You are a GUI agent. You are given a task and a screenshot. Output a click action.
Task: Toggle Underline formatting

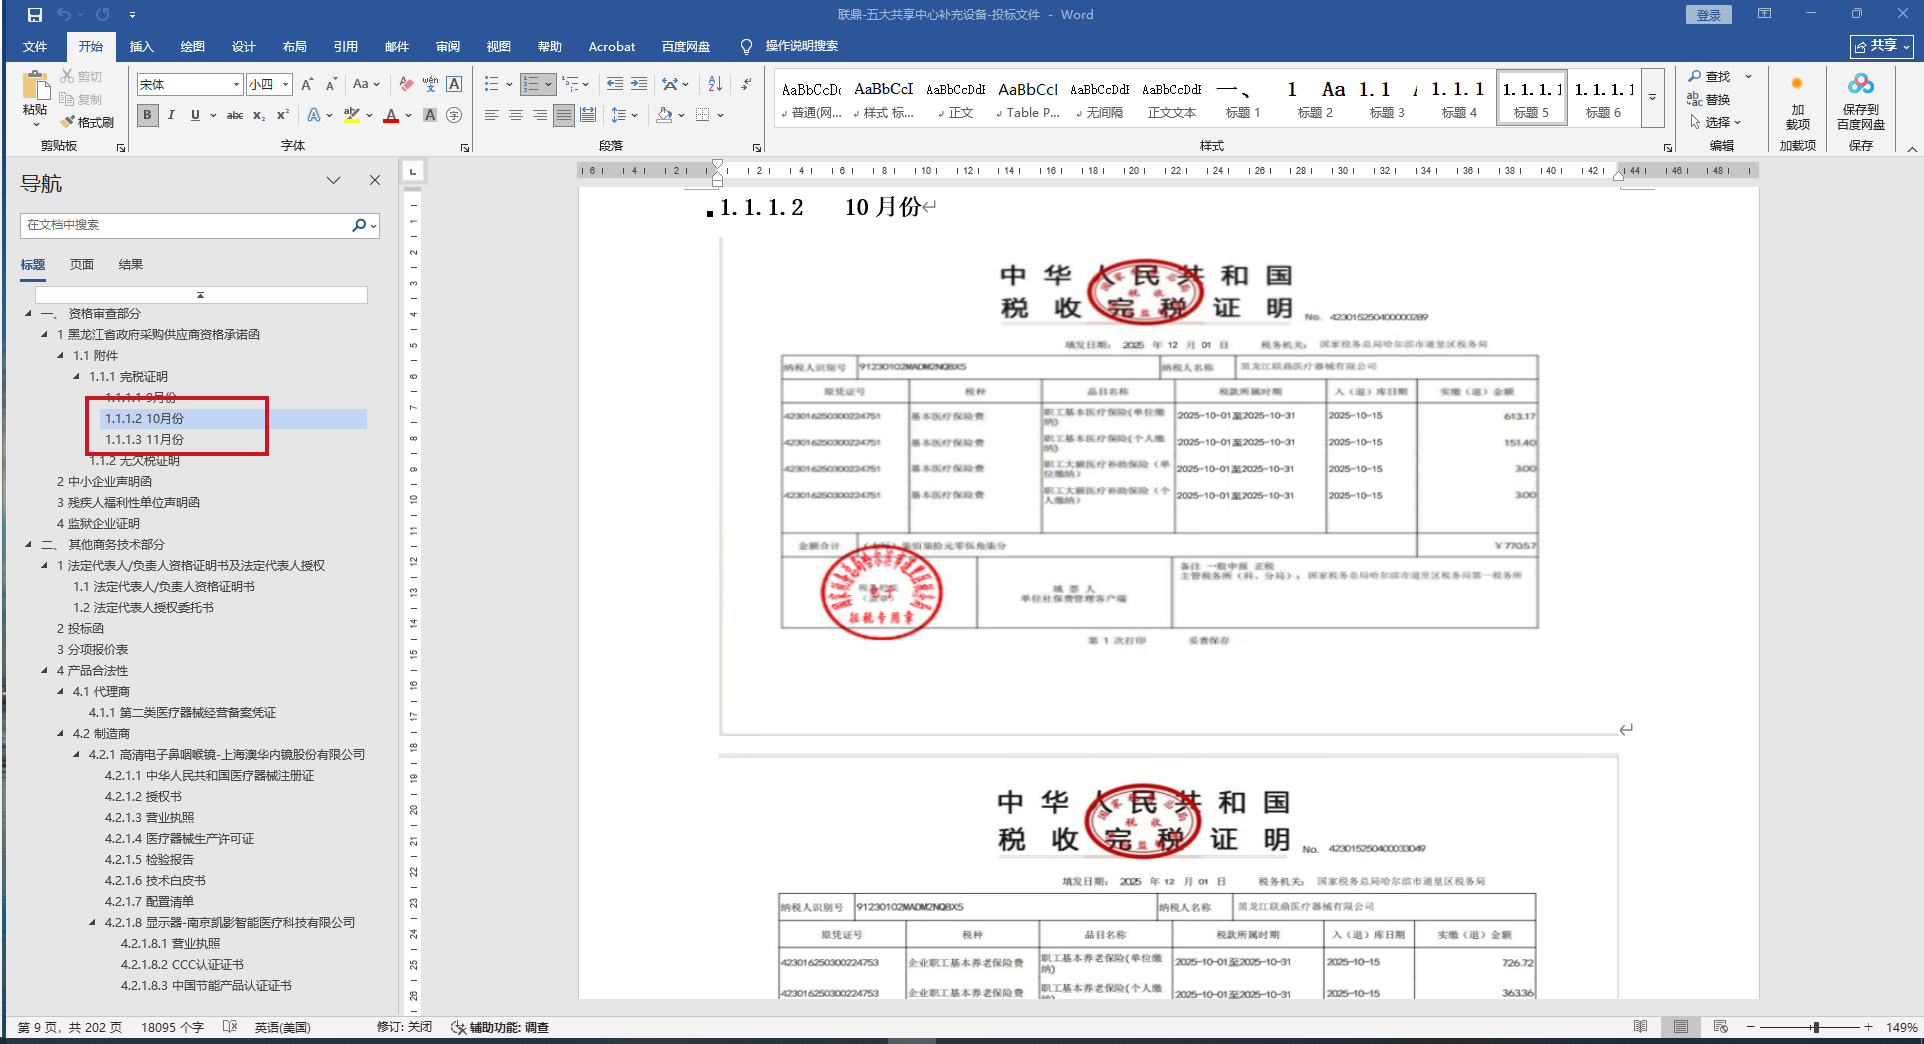pyautogui.click(x=195, y=115)
